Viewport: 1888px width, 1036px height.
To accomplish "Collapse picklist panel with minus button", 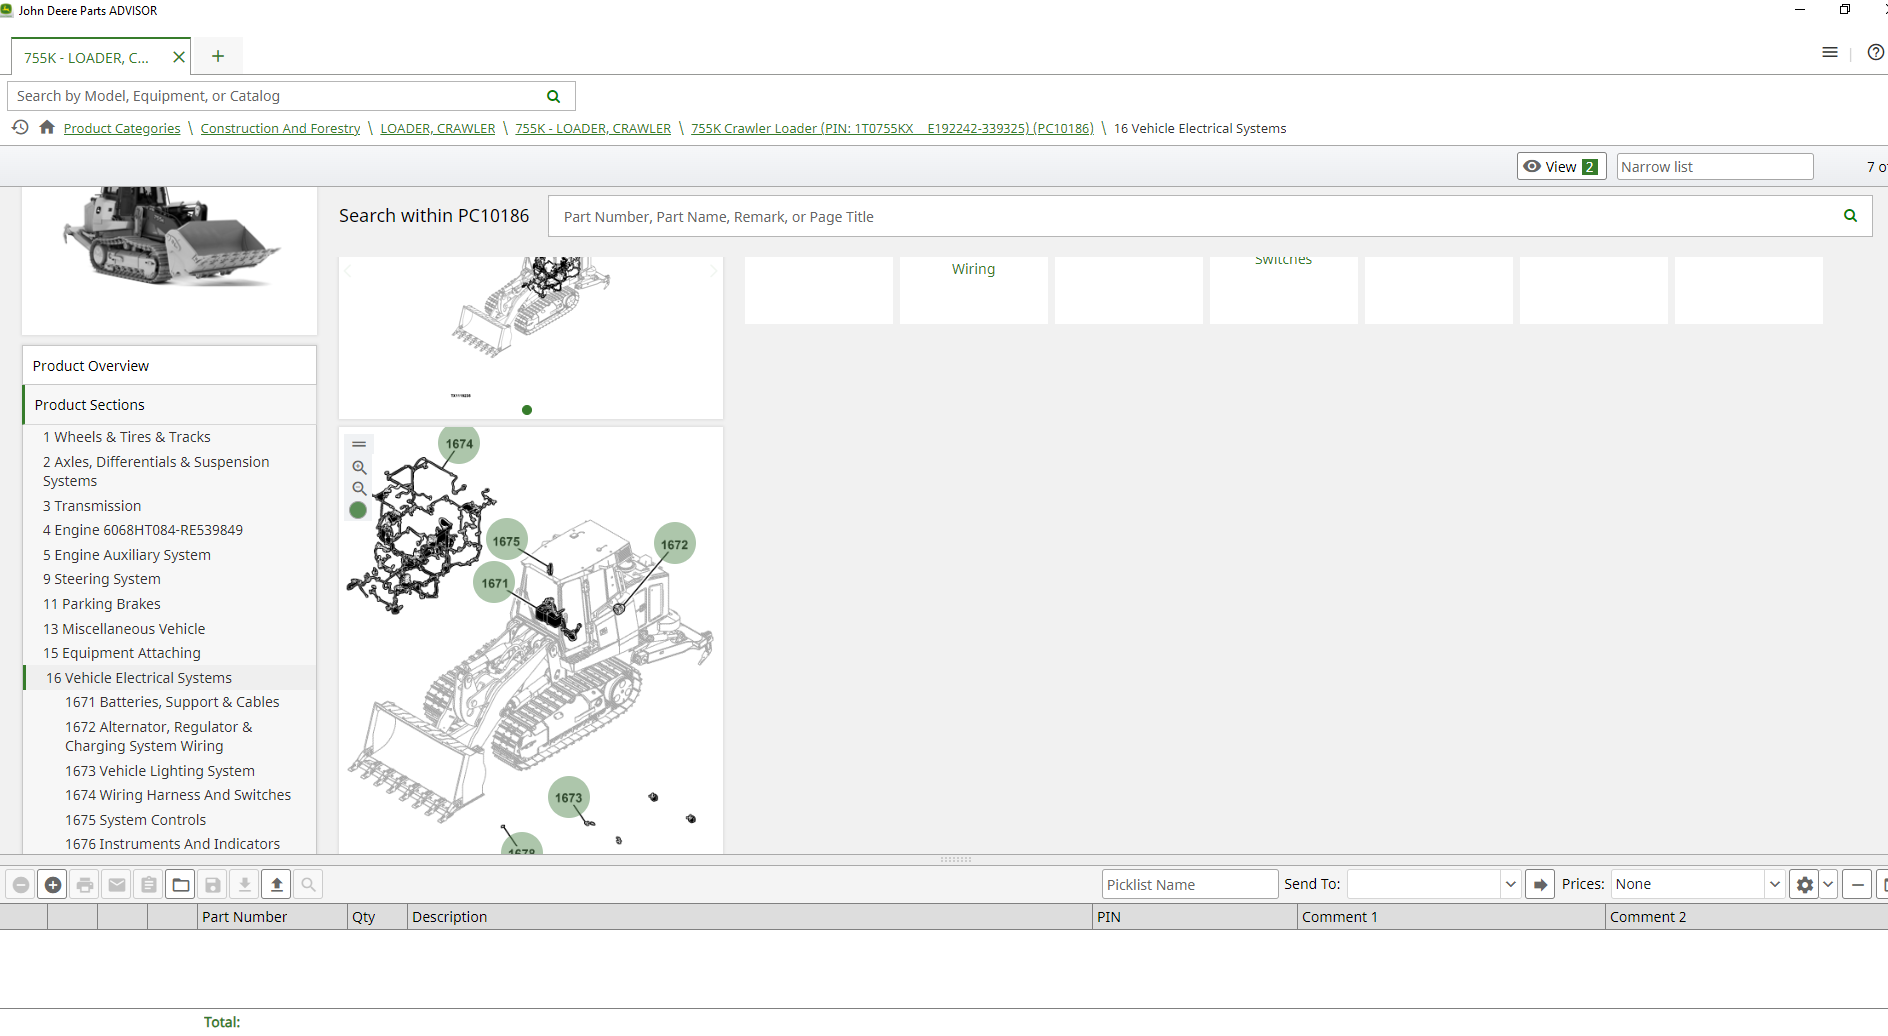I will [1857, 885].
